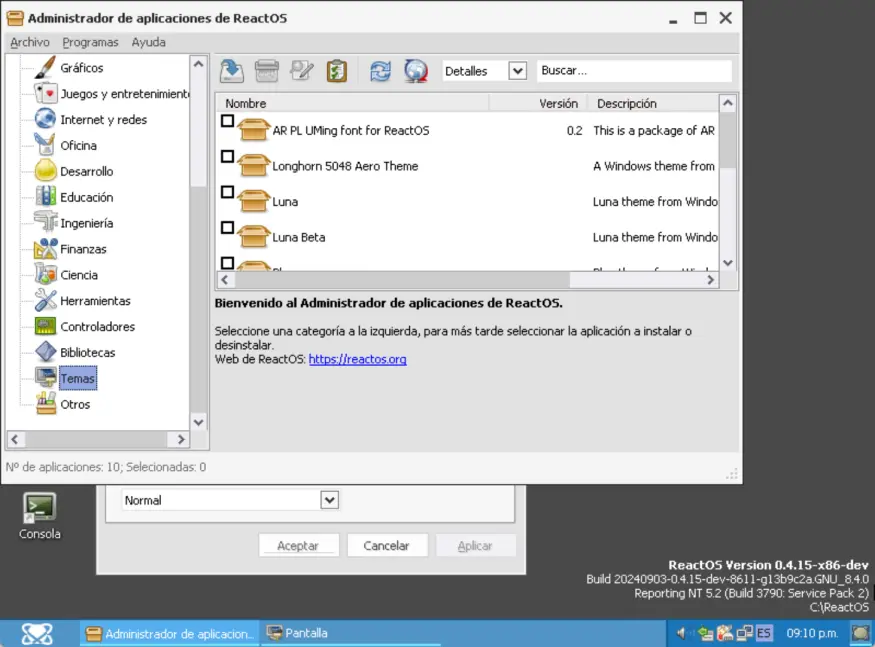Viewport: 875px width, 647px height.
Task: Sort by the Nombre column header
Action: (353, 103)
